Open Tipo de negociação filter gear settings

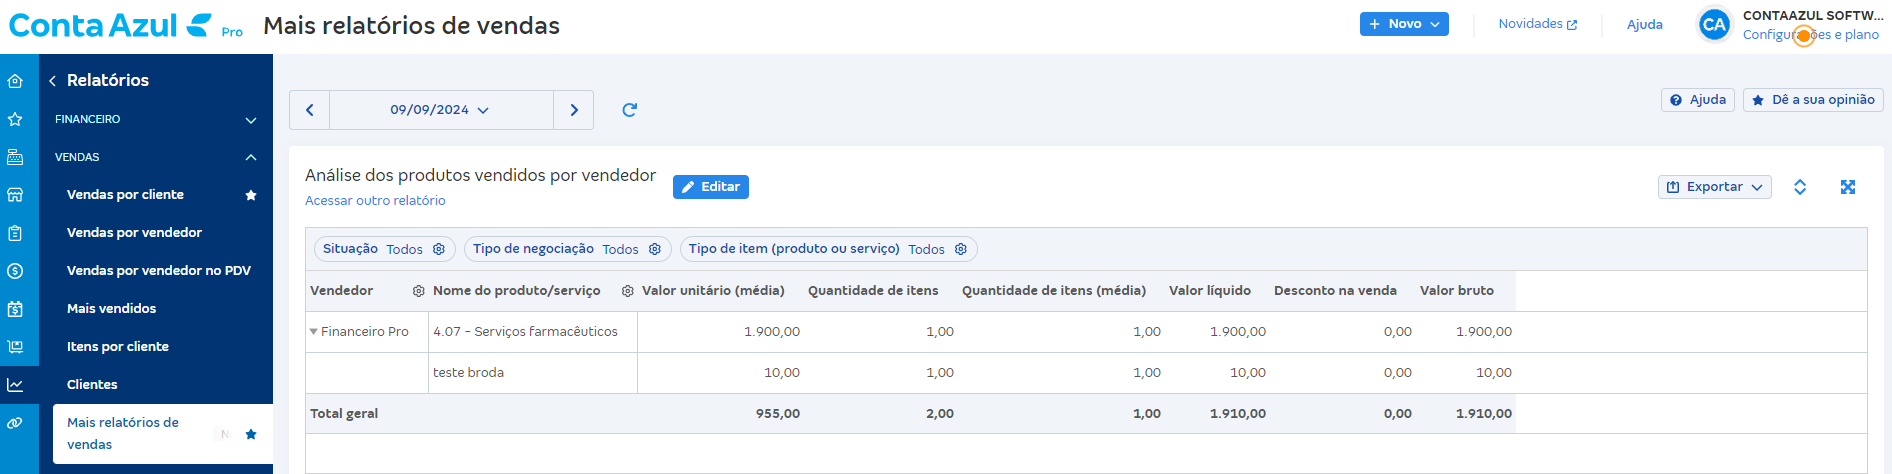(655, 249)
